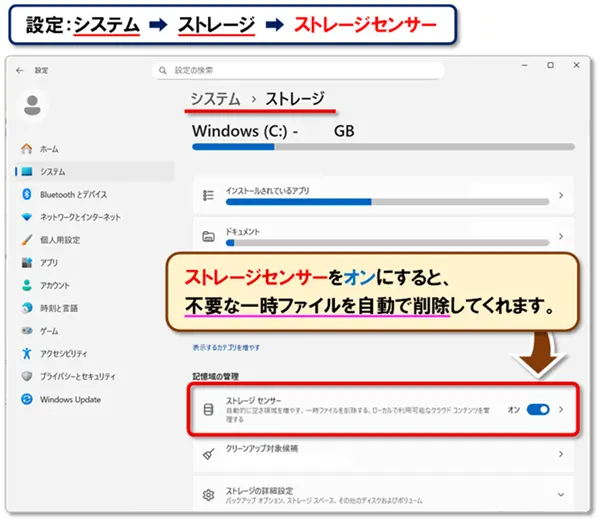Open アクセシビリティ section
Screen dimensions: 600x522
pyautogui.click(x=95, y=354)
